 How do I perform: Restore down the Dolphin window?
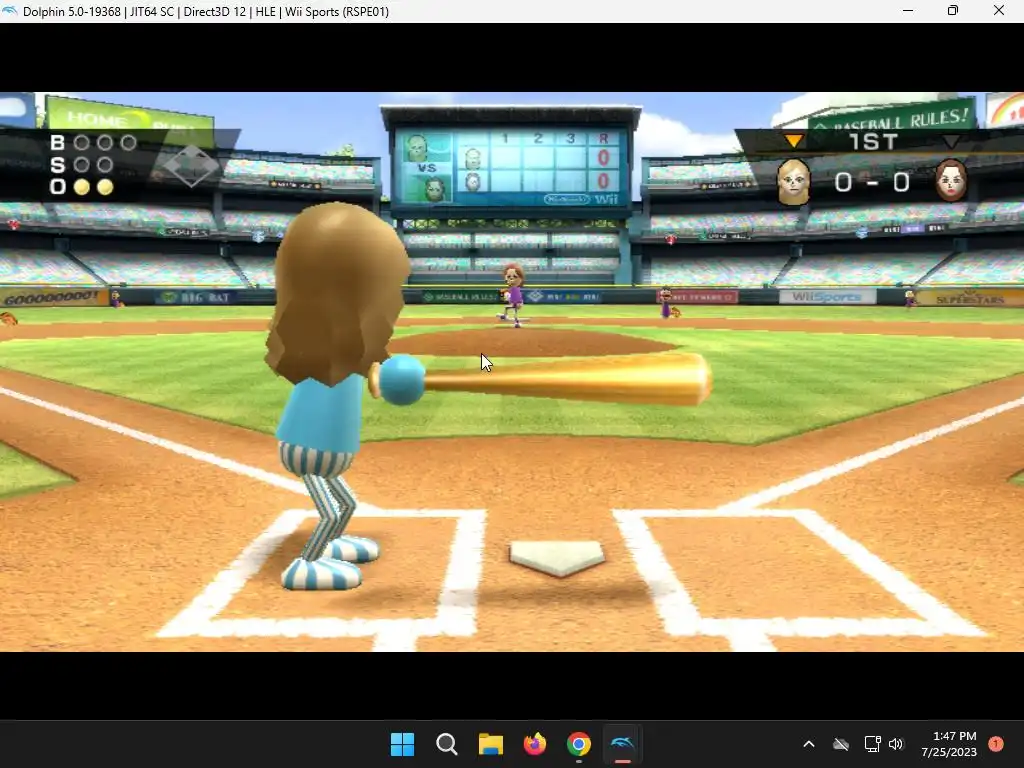[x=953, y=11]
